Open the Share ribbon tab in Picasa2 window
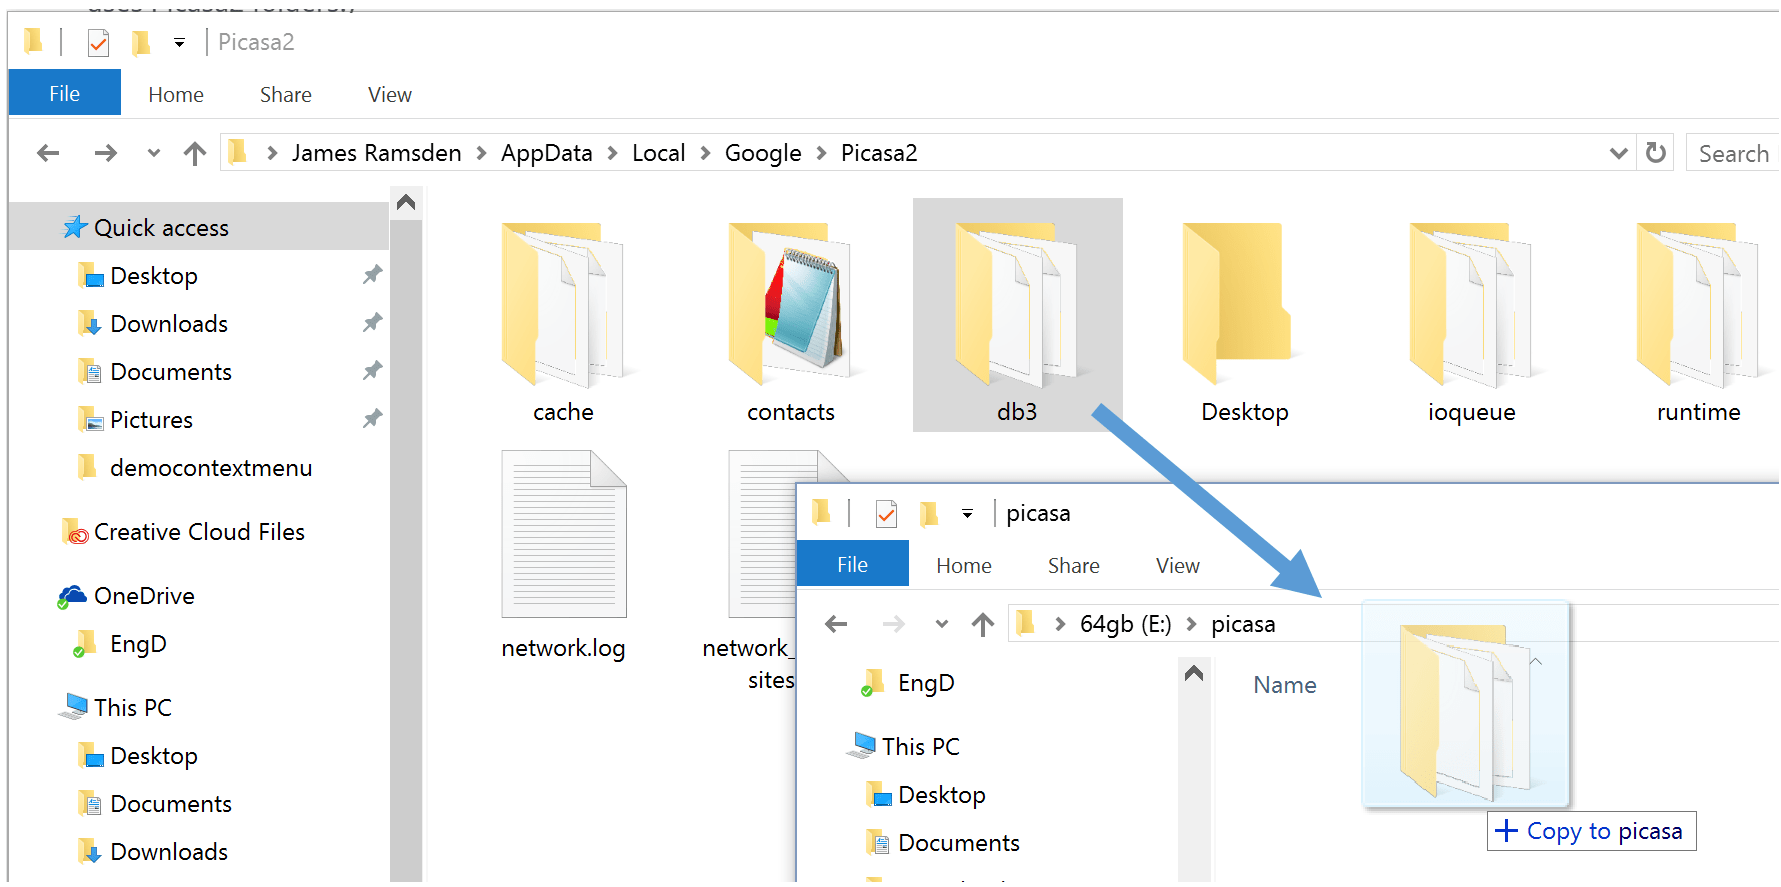The image size is (1781, 887). click(286, 94)
